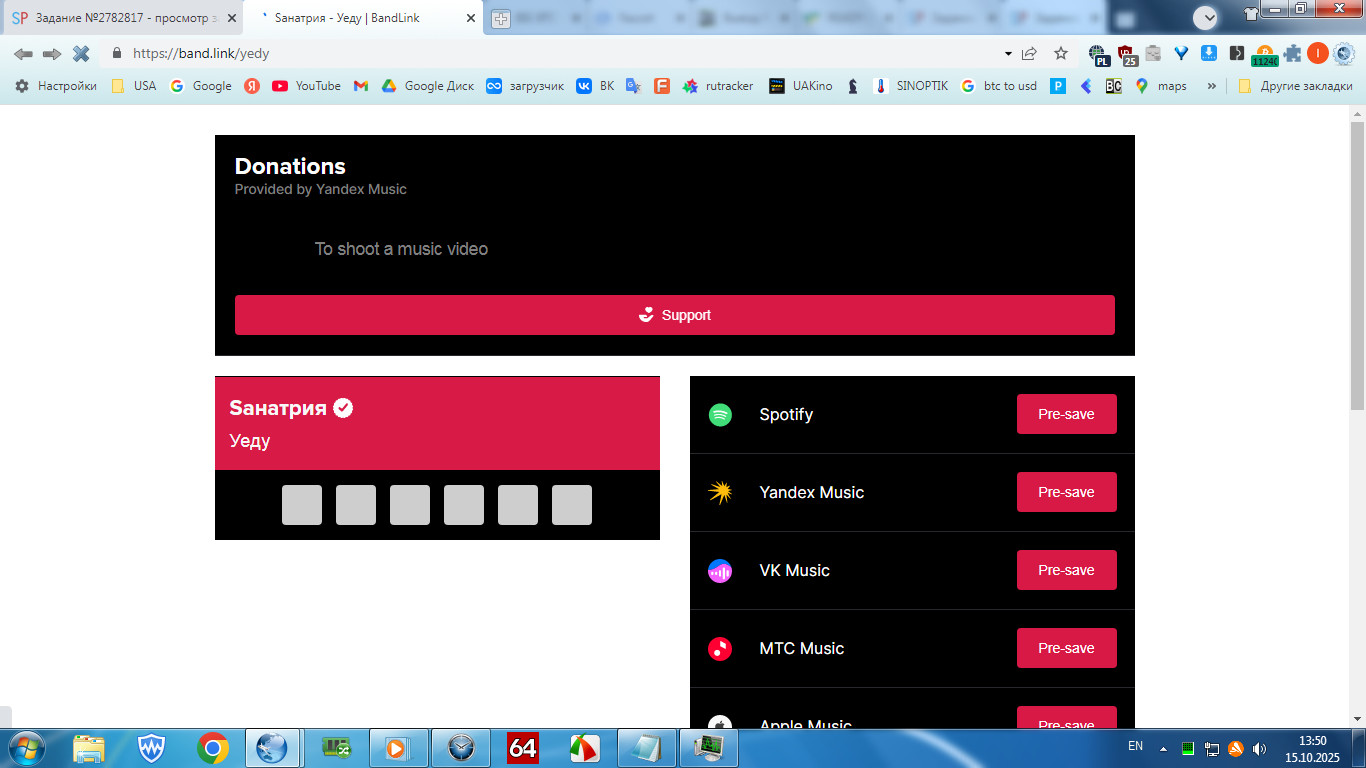Image resolution: width=1366 pixels, height=768 pixels.
Task: Open the uBlock shield extension showing 25
Action: click(x=1127, y=55)
